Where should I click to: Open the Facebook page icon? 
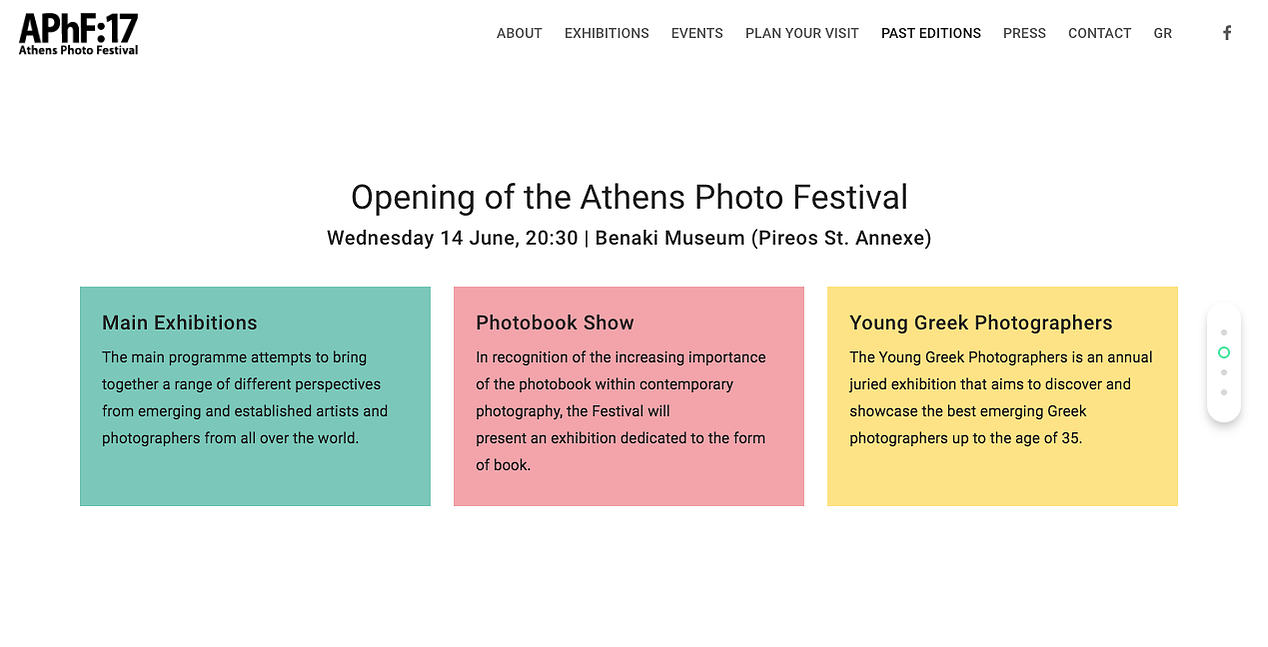[1227, 33]
